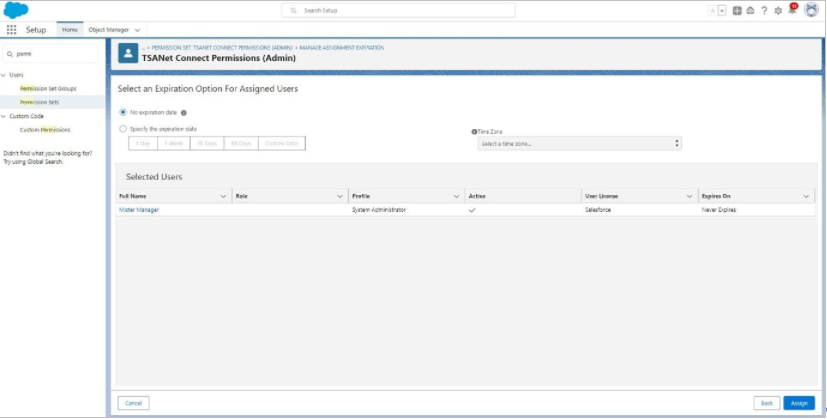
Task: Open the Favorites list dropdown arrow
Action: click(x=722, y=10)
